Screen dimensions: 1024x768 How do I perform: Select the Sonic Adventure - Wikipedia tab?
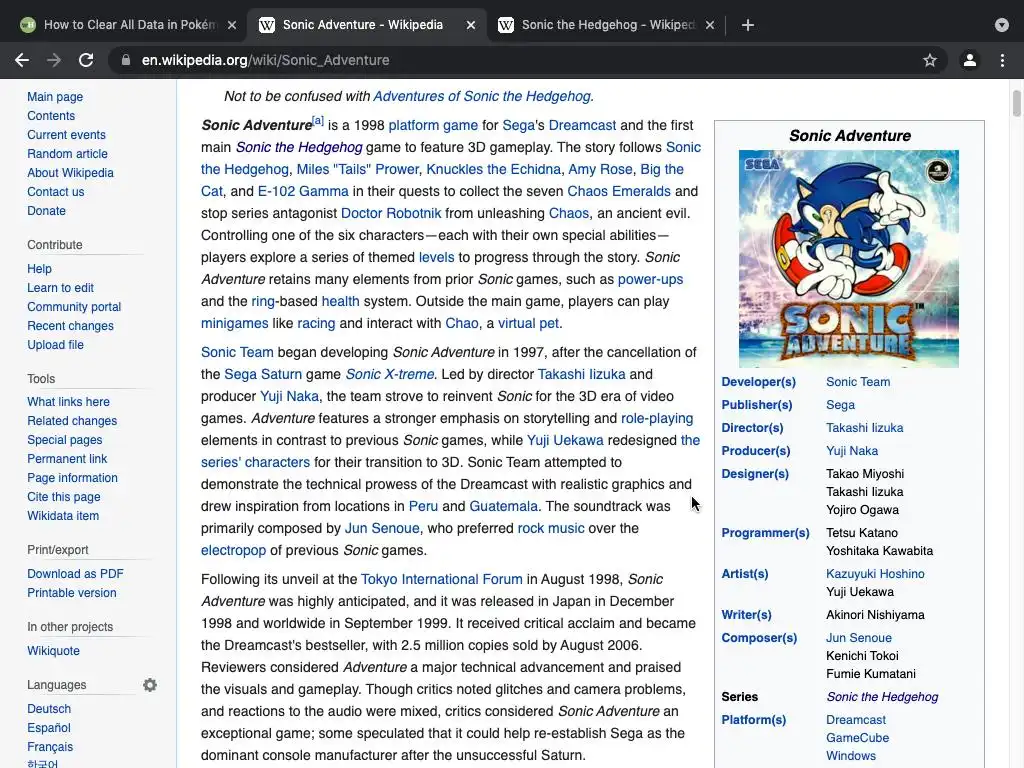(x=368, y=25)
